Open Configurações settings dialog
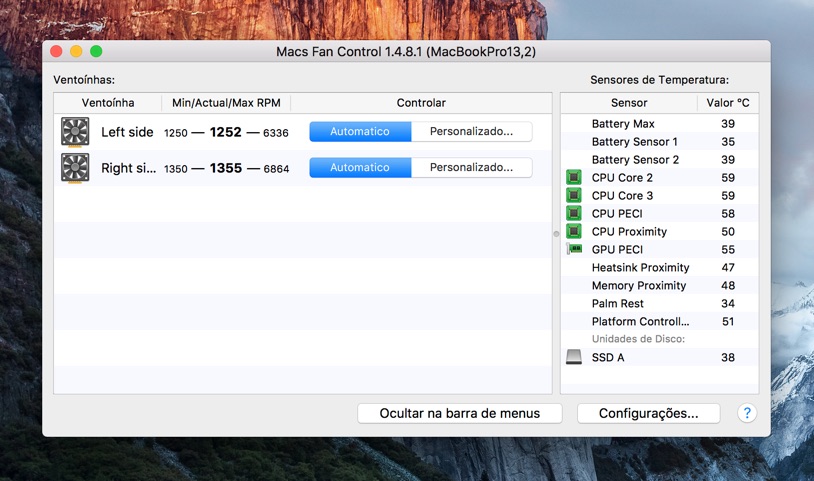Viewport: 814px width, 481px height. [648, 413]
